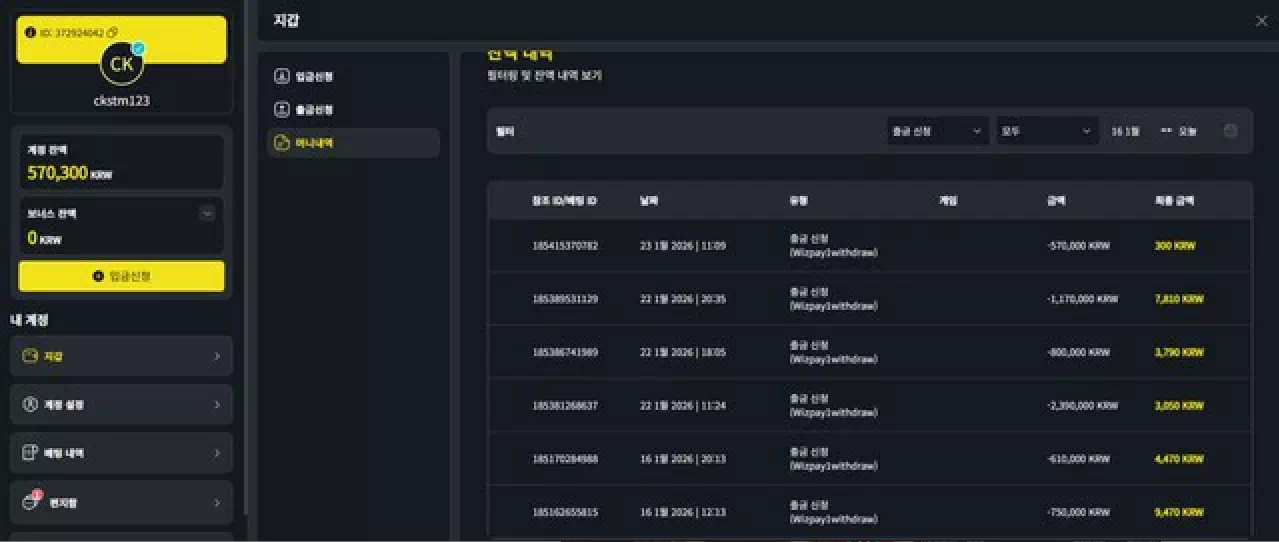Click the 날짜 date column header
The image size is (1279, 542).
(x=648, y=201)
